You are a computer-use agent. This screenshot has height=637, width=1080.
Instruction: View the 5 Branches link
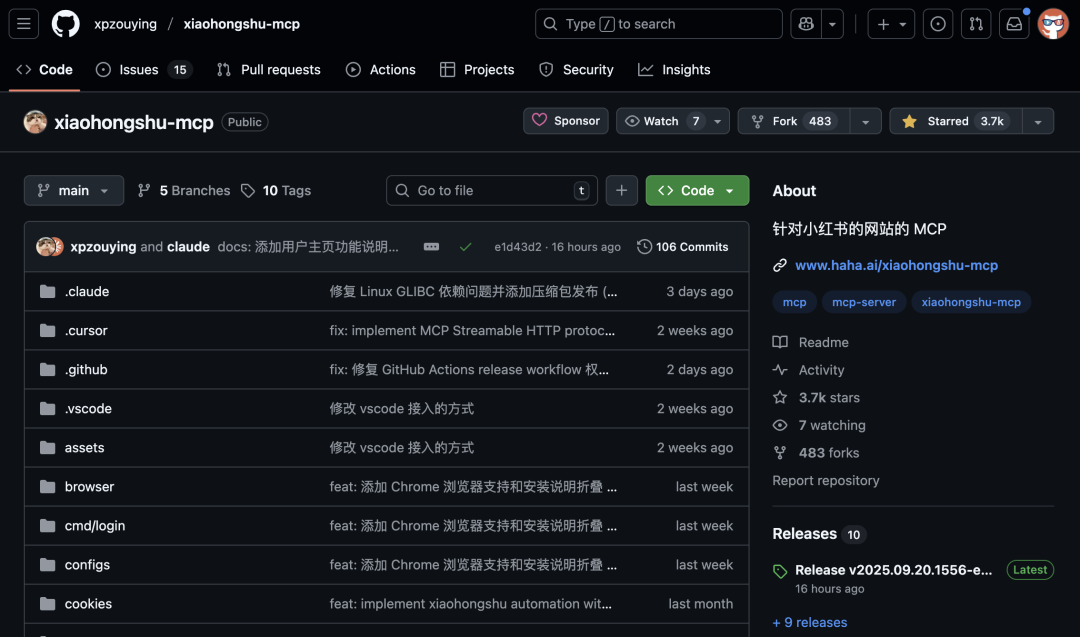[x=184, y=191]
